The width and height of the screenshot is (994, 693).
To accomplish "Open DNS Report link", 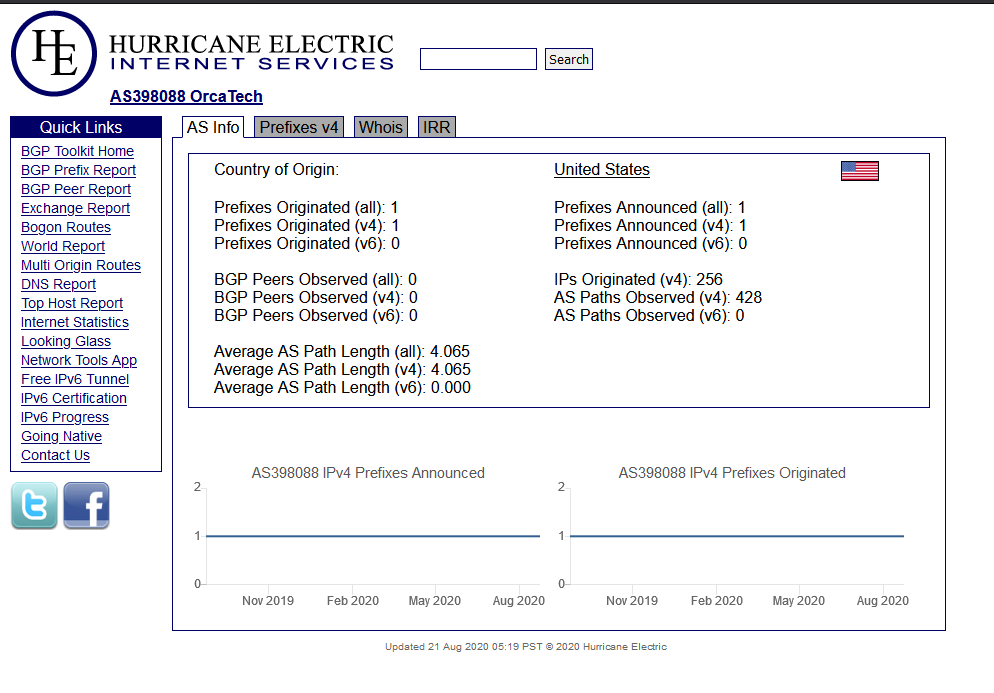I will [58, 284].
